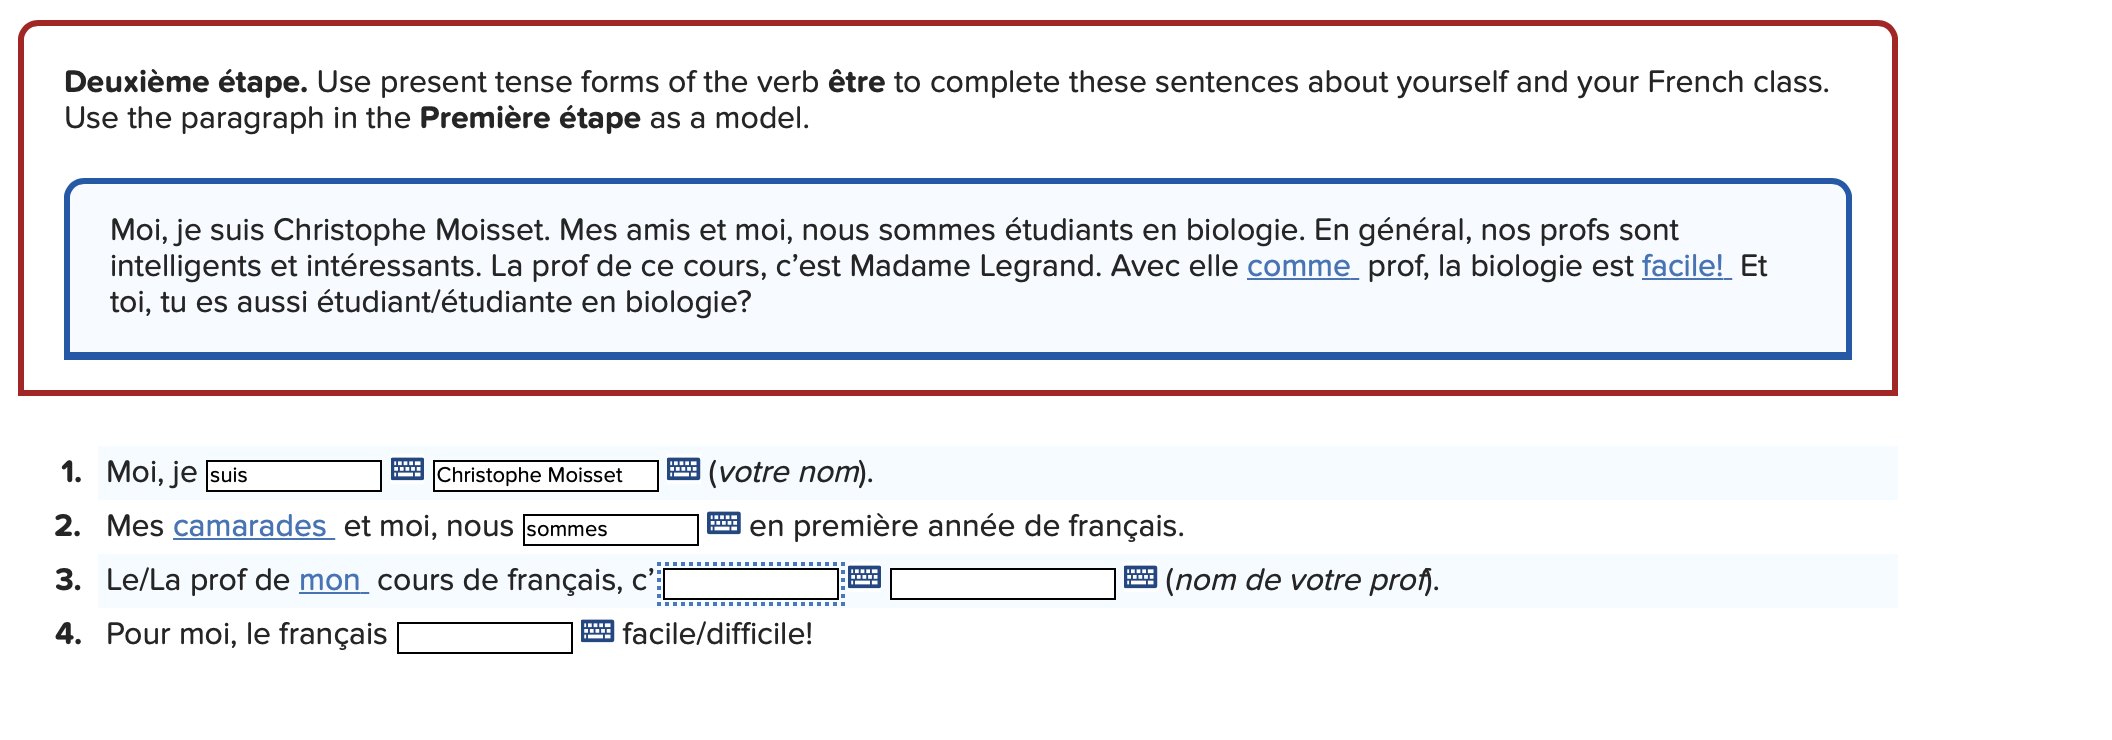2112x740 pixels.
Task: Click the keyboard icon after 'Christophe Moisset' field
Action: pyautogui.click(x=685, y=469)
